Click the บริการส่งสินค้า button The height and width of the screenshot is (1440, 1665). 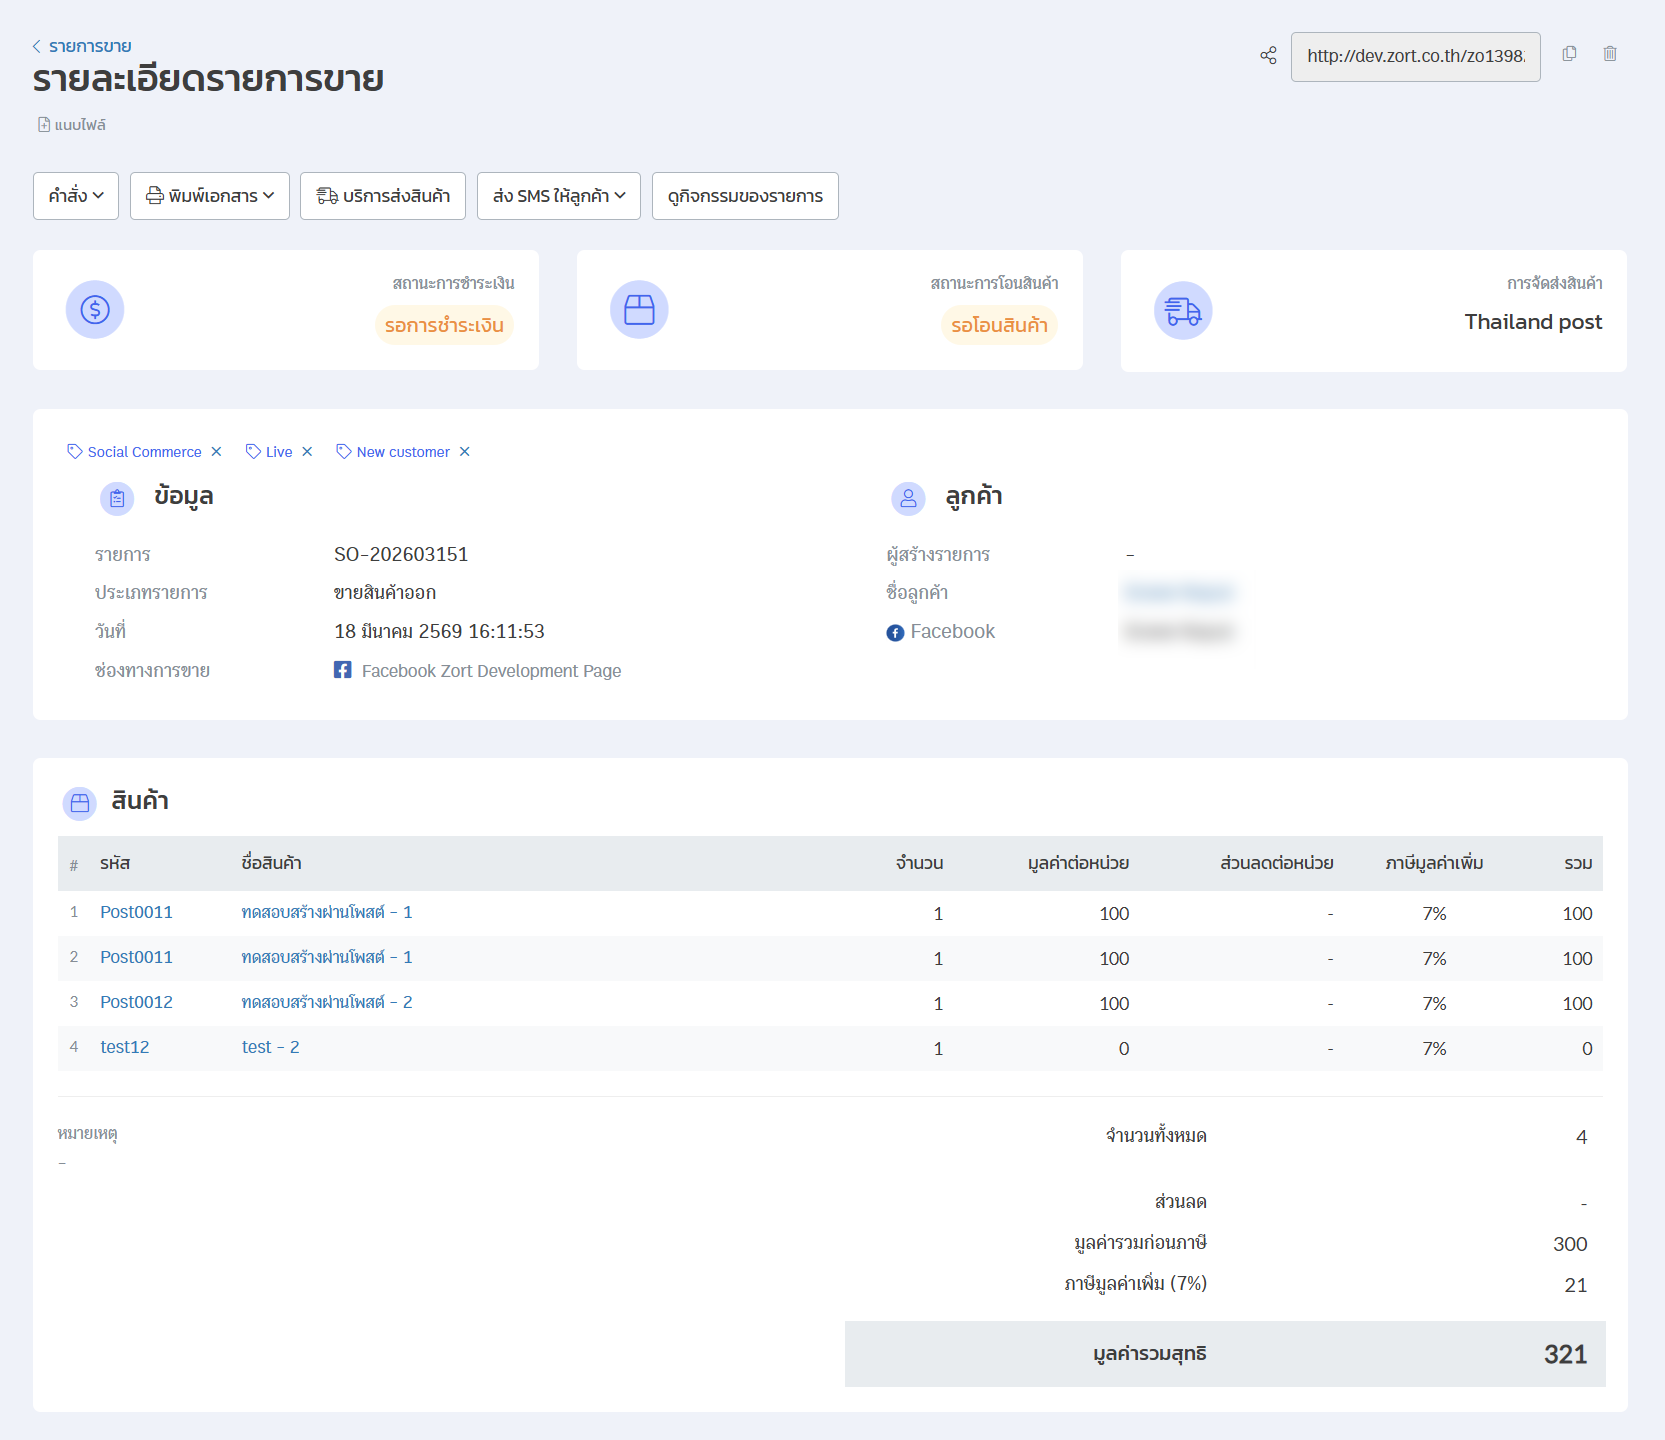[383, 196]
